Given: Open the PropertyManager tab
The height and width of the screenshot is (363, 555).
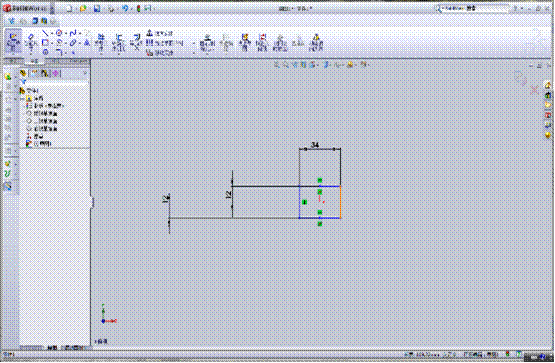Looking at the screenshot, I should (34, 73).
